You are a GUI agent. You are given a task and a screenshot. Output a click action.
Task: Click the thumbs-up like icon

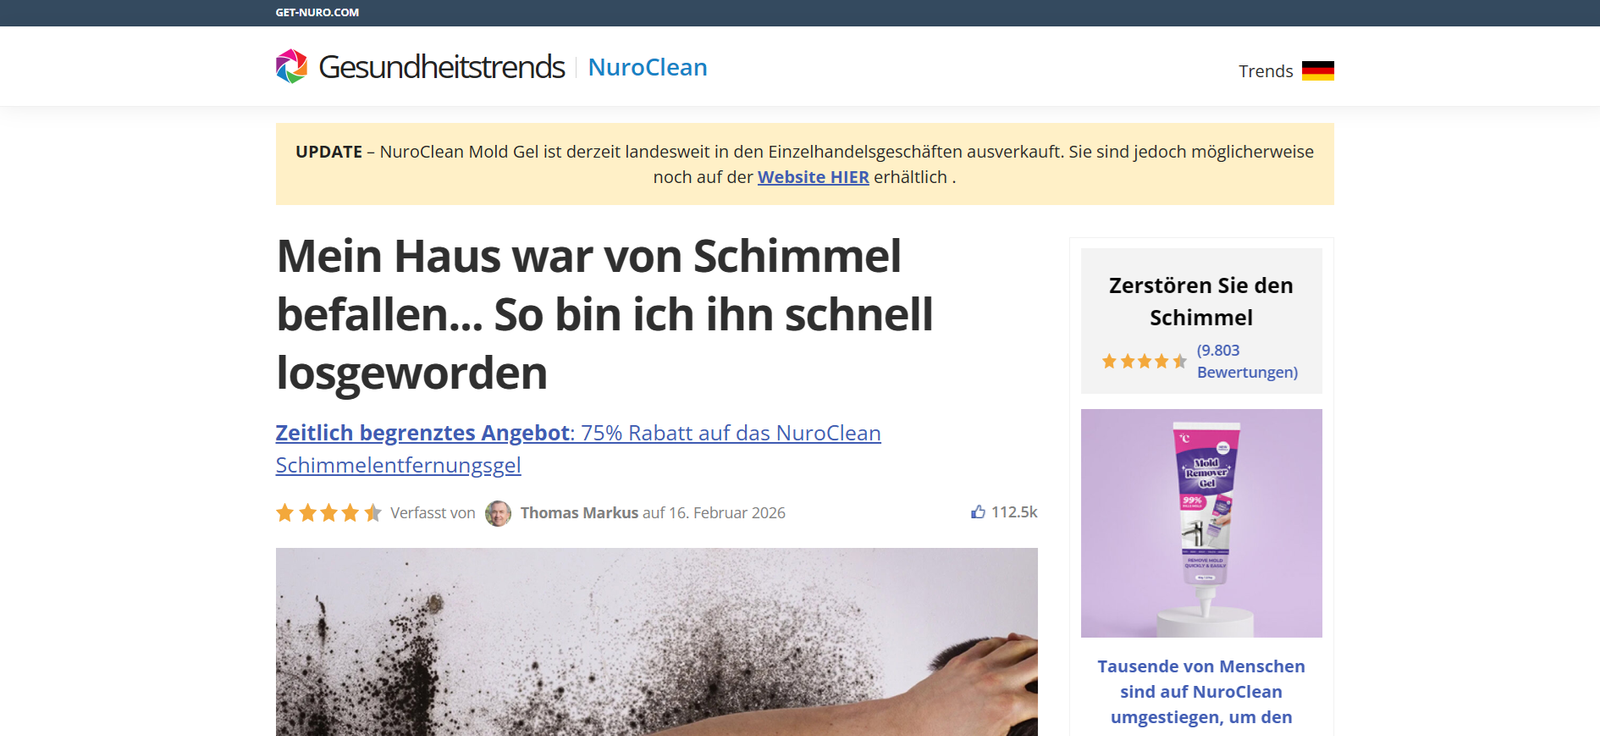pyautogui.click(x=978, y=512)
